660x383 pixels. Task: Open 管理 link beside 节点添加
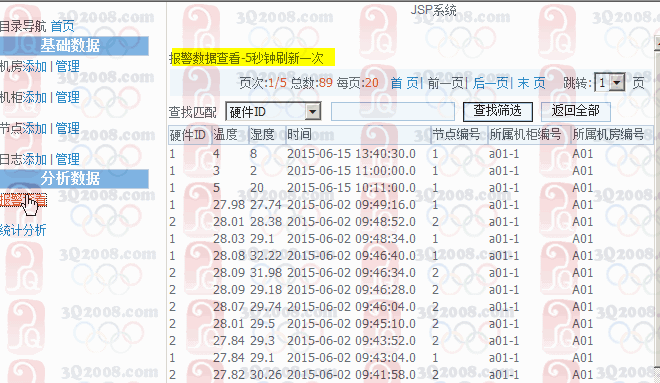click(x=67, y=128)
